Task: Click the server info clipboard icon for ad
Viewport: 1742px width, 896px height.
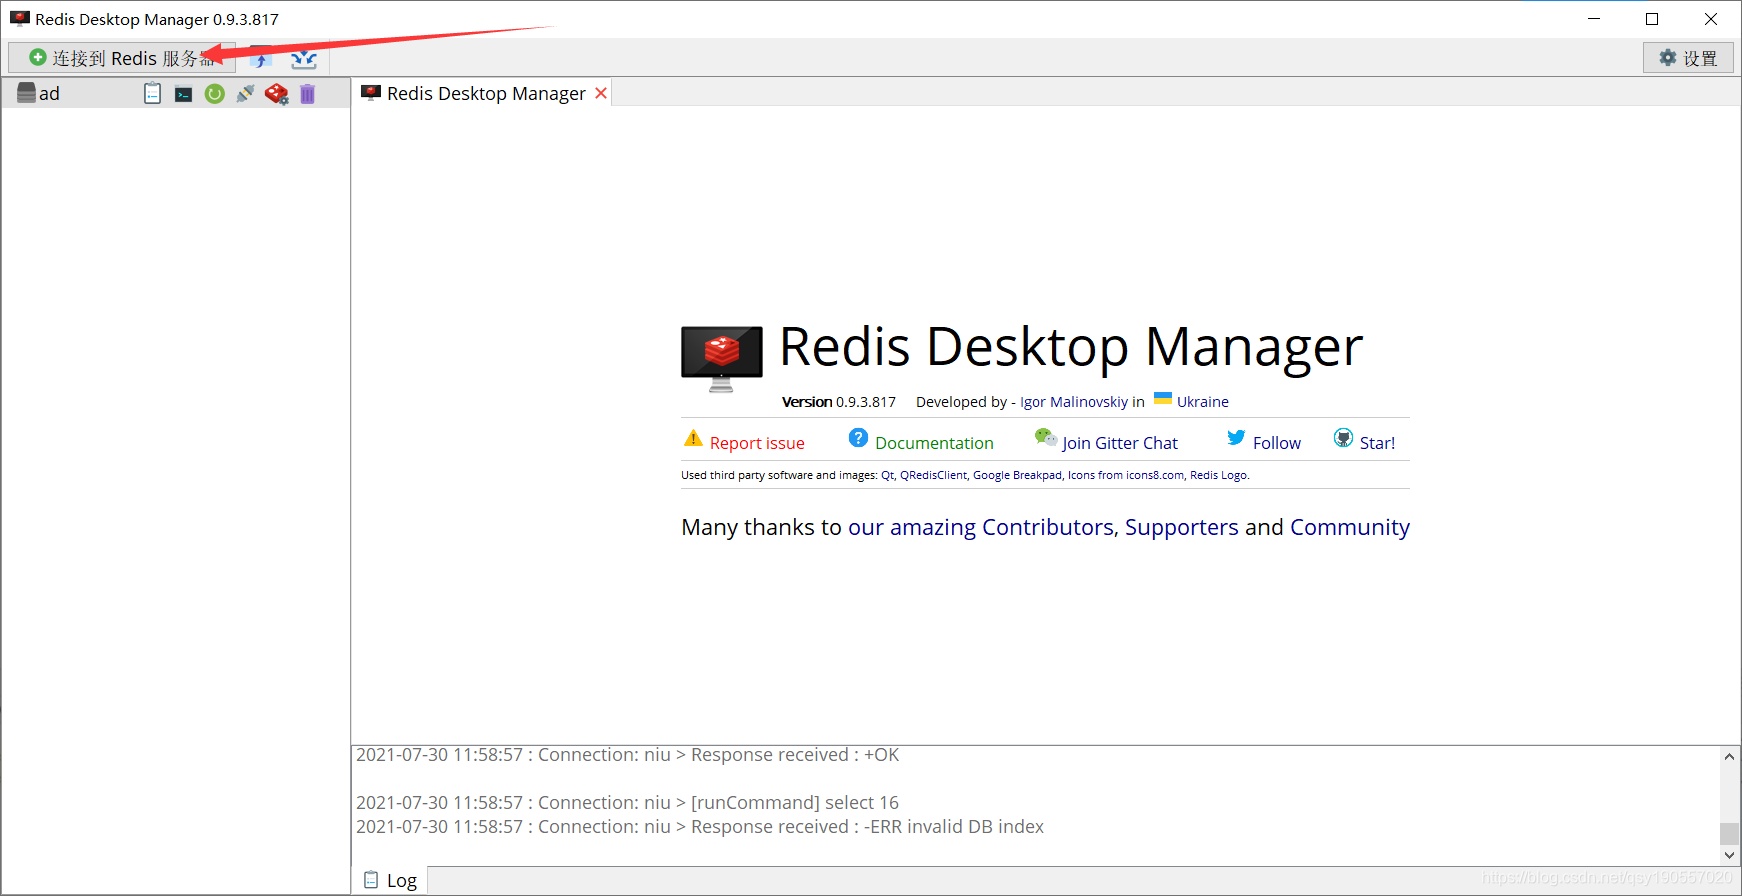Action: click(152, 93)
